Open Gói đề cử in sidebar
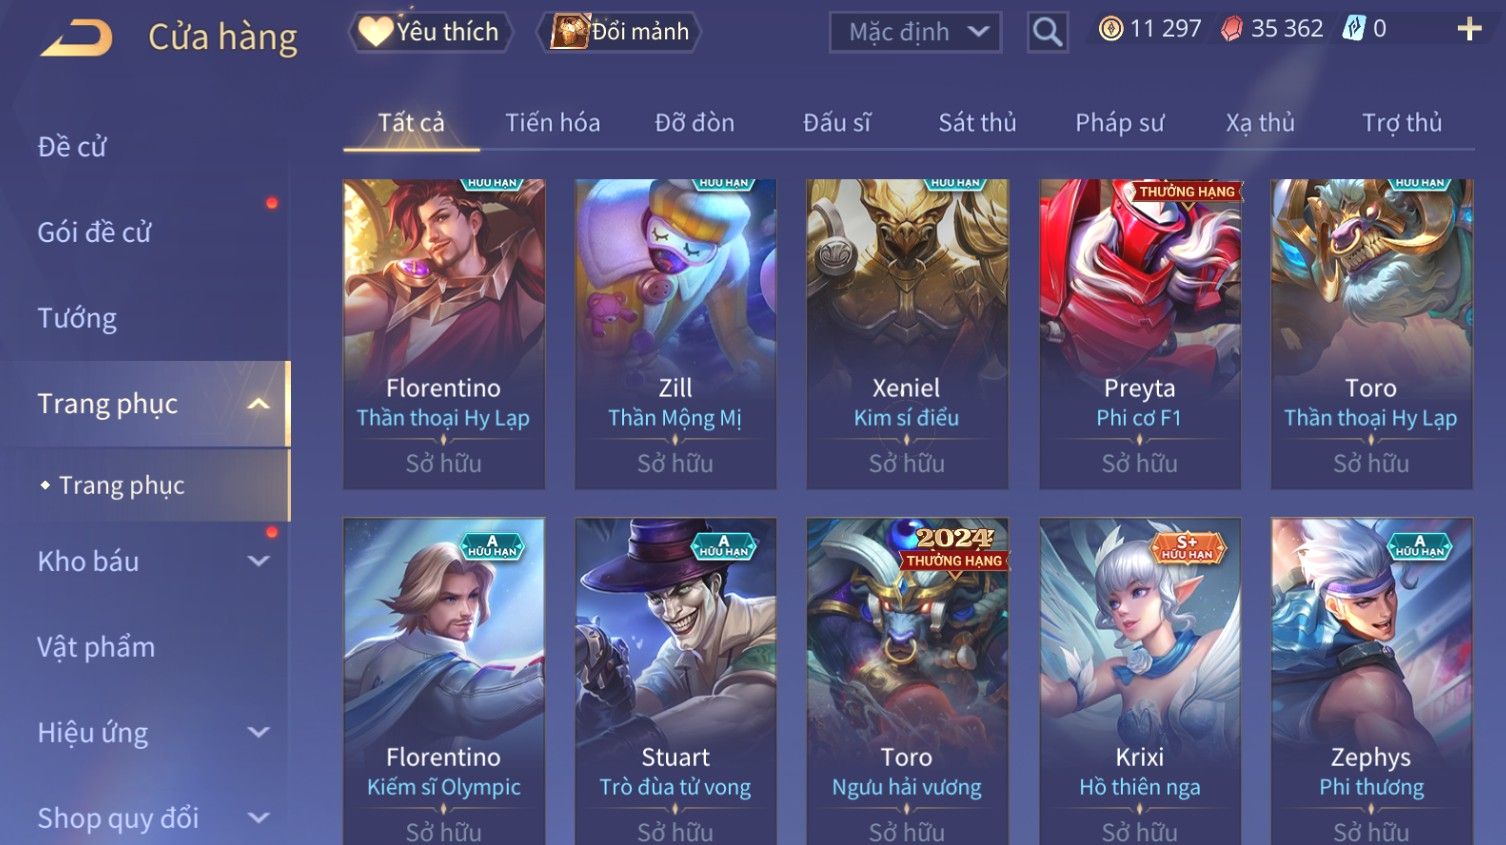Viewport: 1506px width, 845px height. tap(94, 233)
